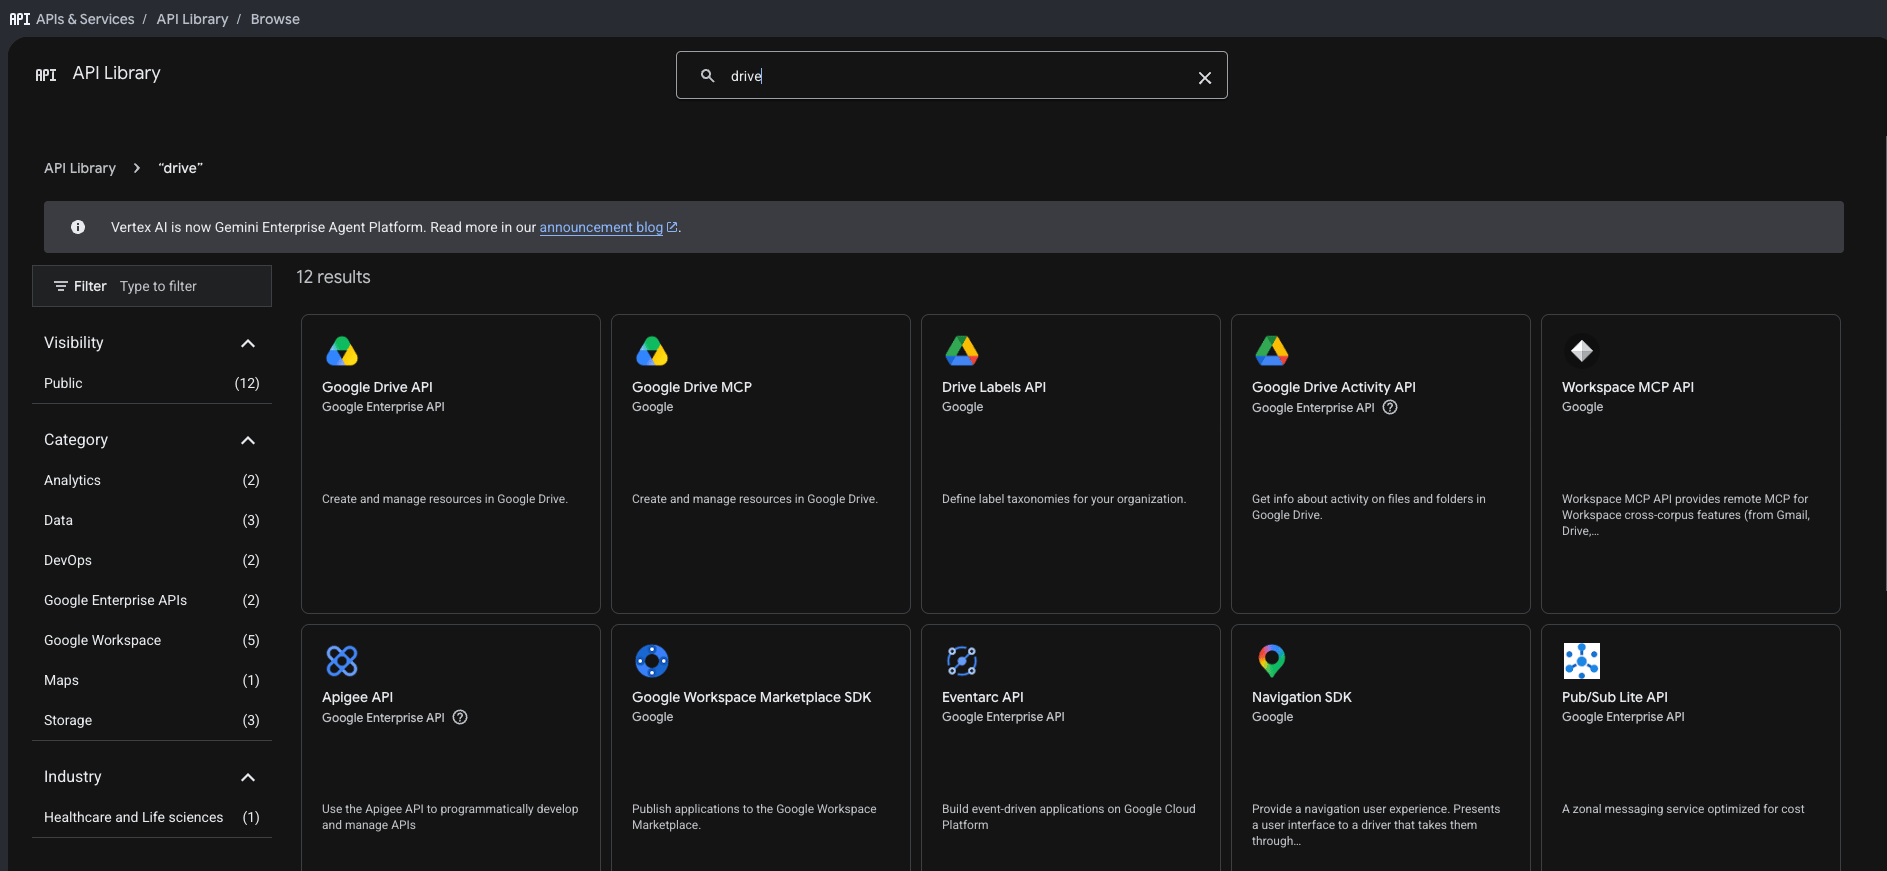This screenshot has height=871, width=1887.
Task: Click the API logo next to API Library title
Action: pyautogui.click(x=46, y=75)
